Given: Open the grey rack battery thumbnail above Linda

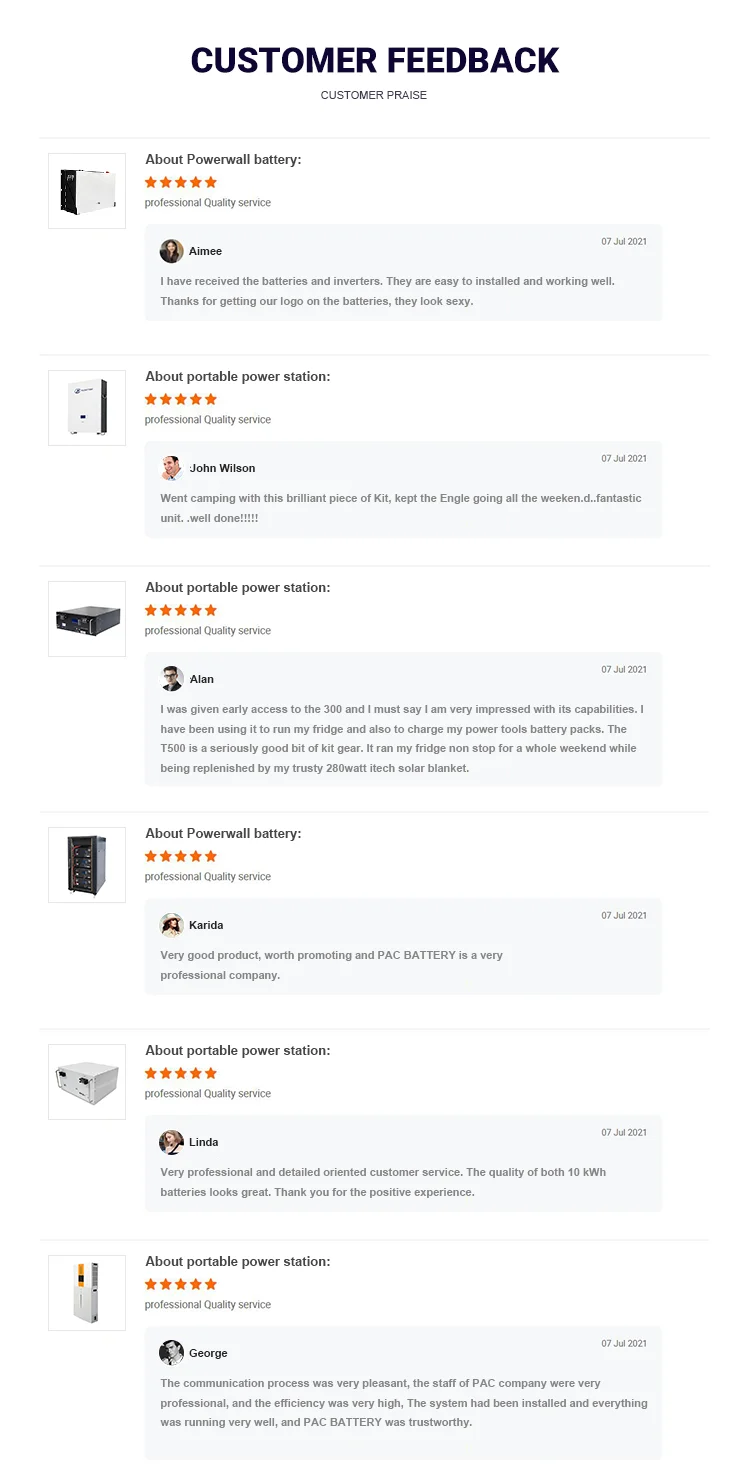Looking at the screenshot, I should (87, 1082).
